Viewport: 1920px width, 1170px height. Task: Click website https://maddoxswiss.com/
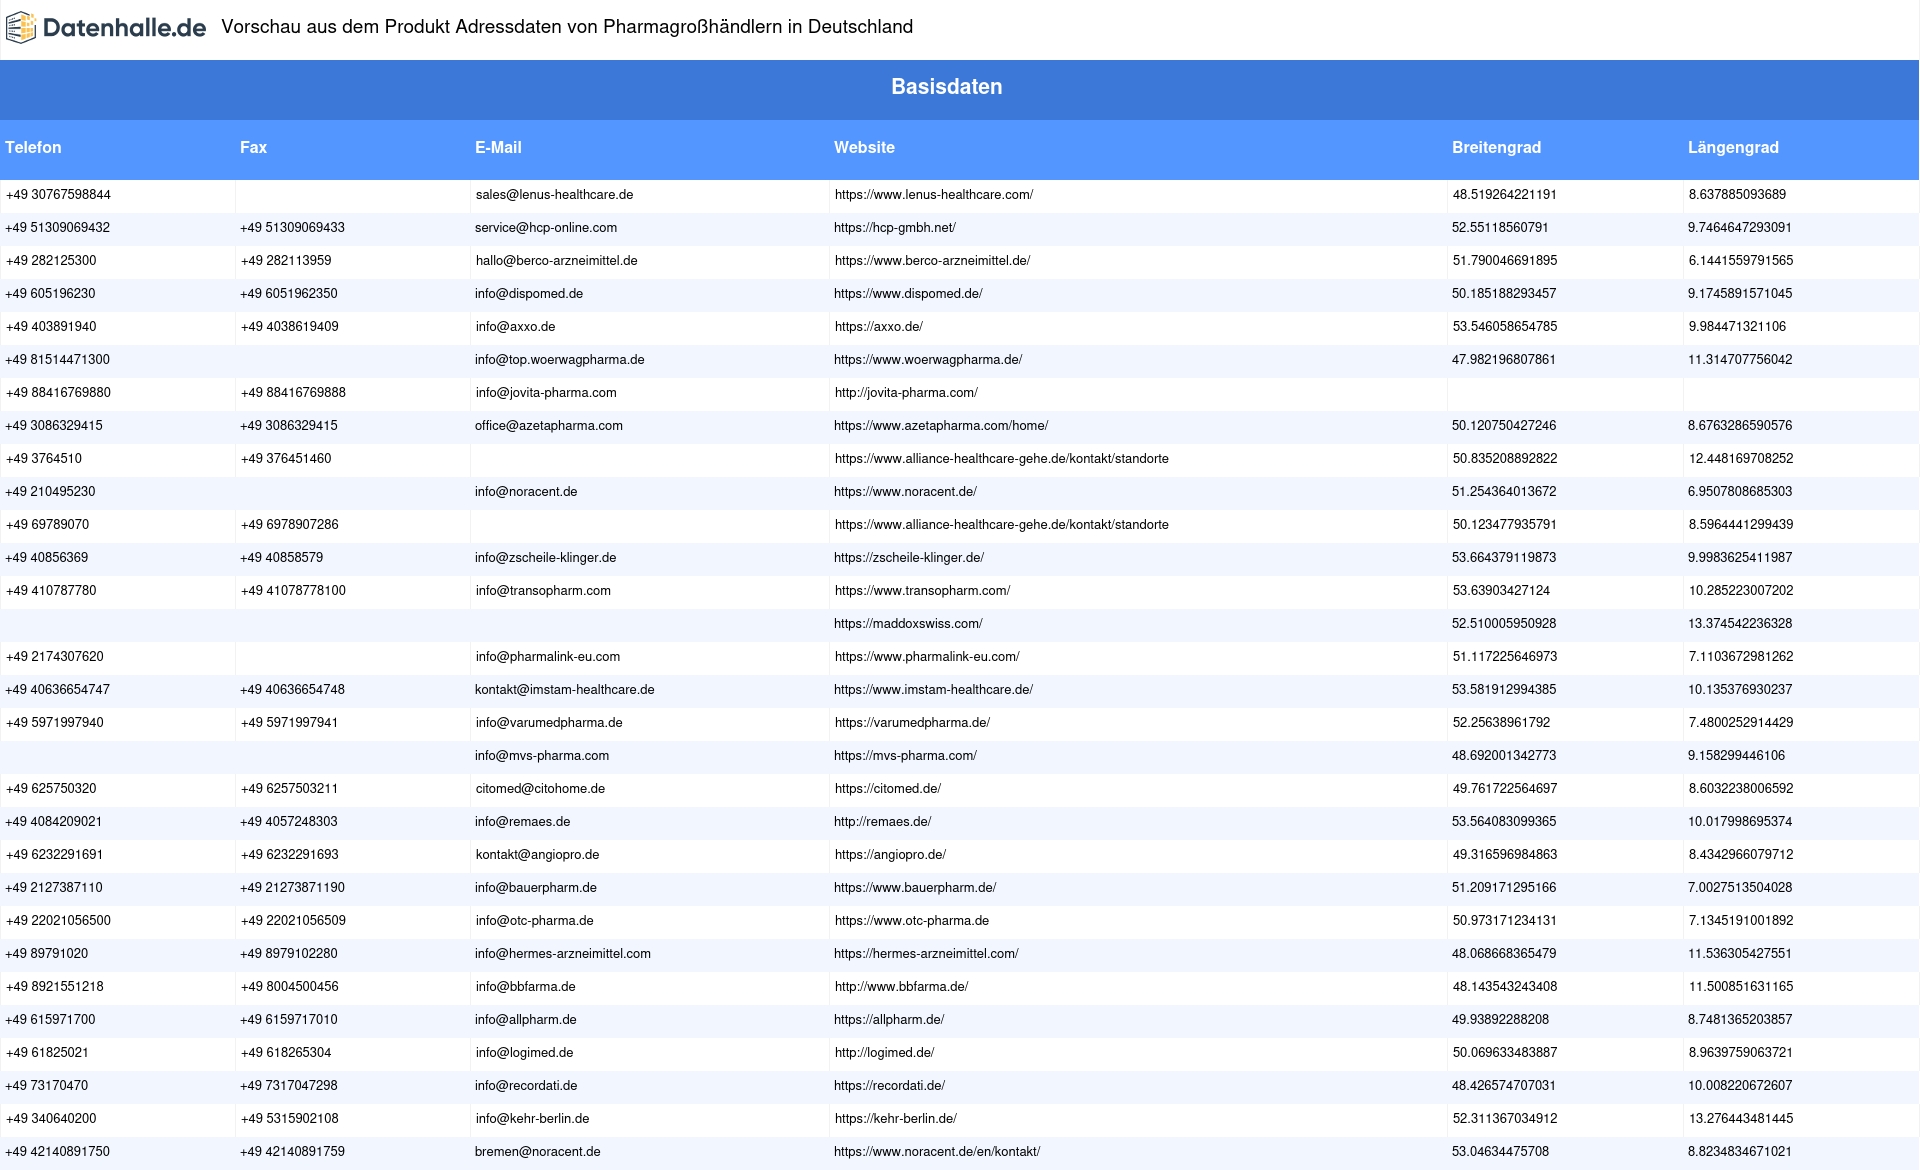click(x=908, y=624)
